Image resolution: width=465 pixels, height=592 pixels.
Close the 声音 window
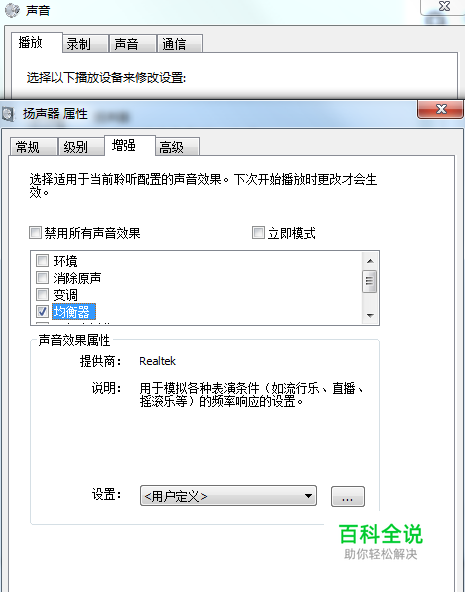[443, 6]
